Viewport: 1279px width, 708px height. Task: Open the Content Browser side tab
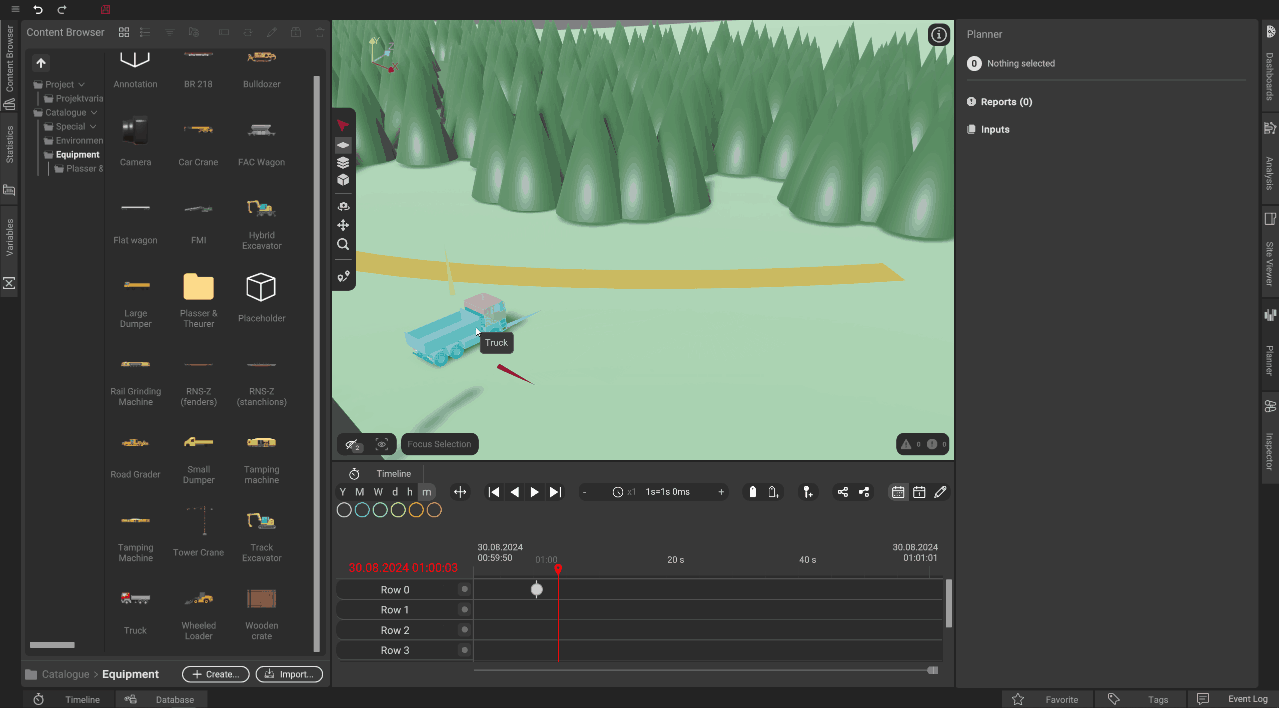[x=10, y=66]
